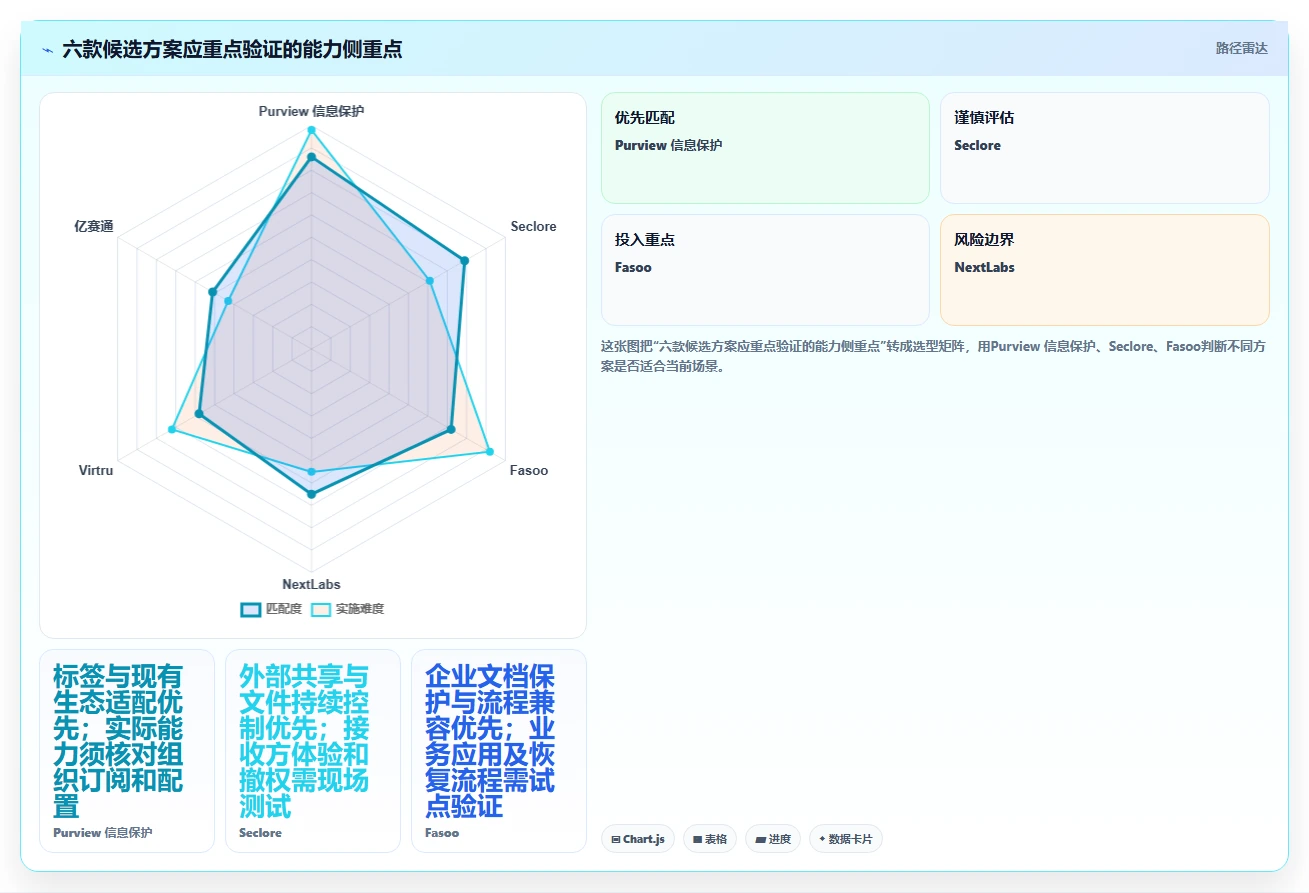The height and width of the screenshot is (893, 1309).
Task: Click the Chart.js tag icon
Action: tap(616, 839)
